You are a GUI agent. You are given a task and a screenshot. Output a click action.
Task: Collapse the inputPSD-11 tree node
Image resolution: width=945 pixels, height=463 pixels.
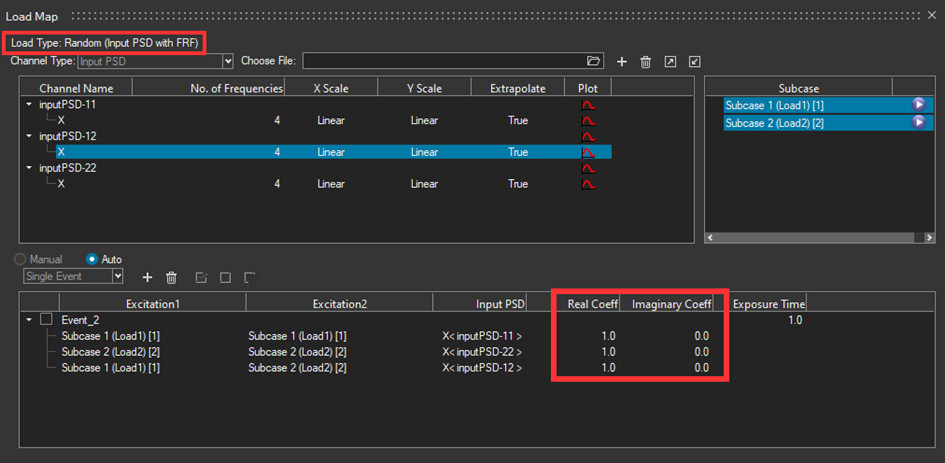click(x=28, y=105)
